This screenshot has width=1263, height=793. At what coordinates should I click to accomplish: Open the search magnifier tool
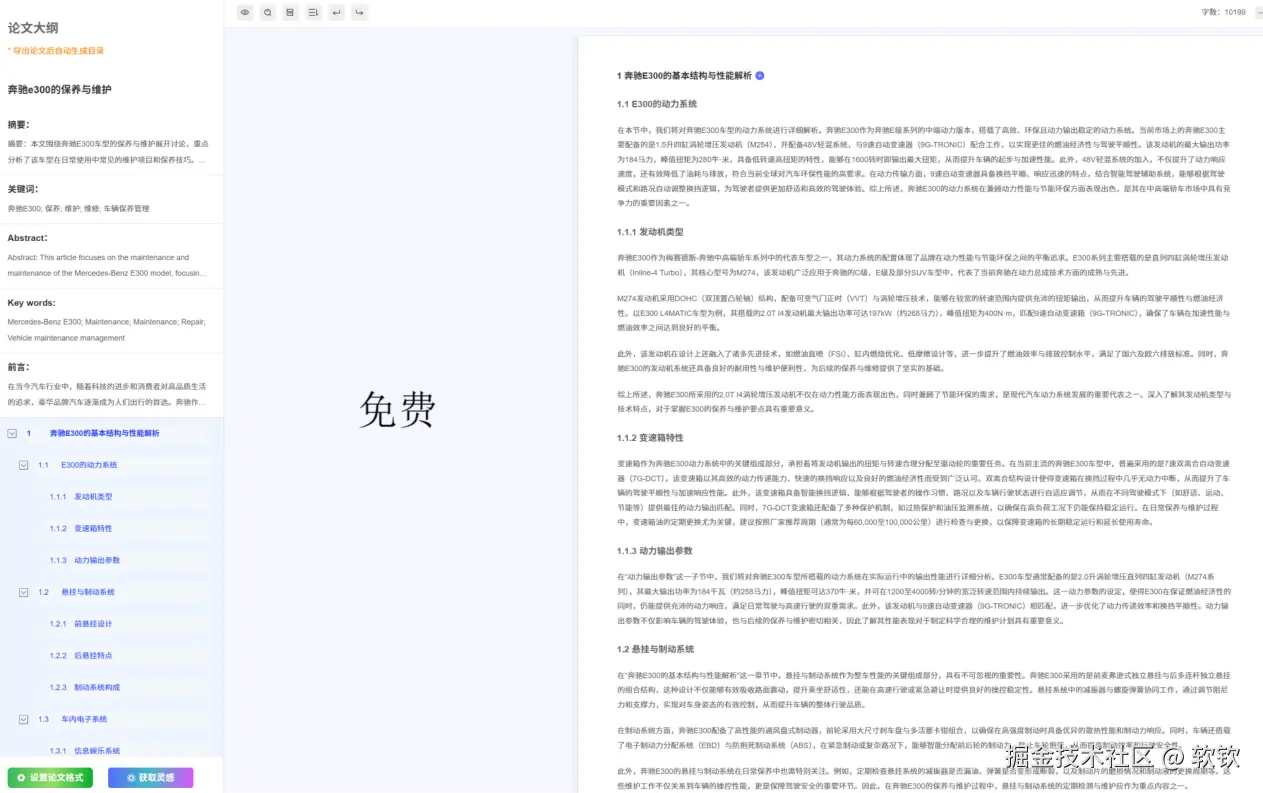click(265, 12)
